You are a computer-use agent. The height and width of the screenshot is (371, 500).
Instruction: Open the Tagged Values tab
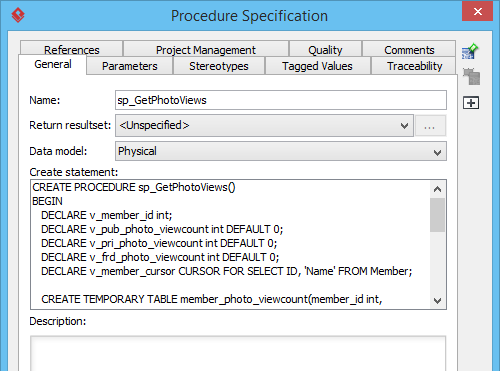317,66
